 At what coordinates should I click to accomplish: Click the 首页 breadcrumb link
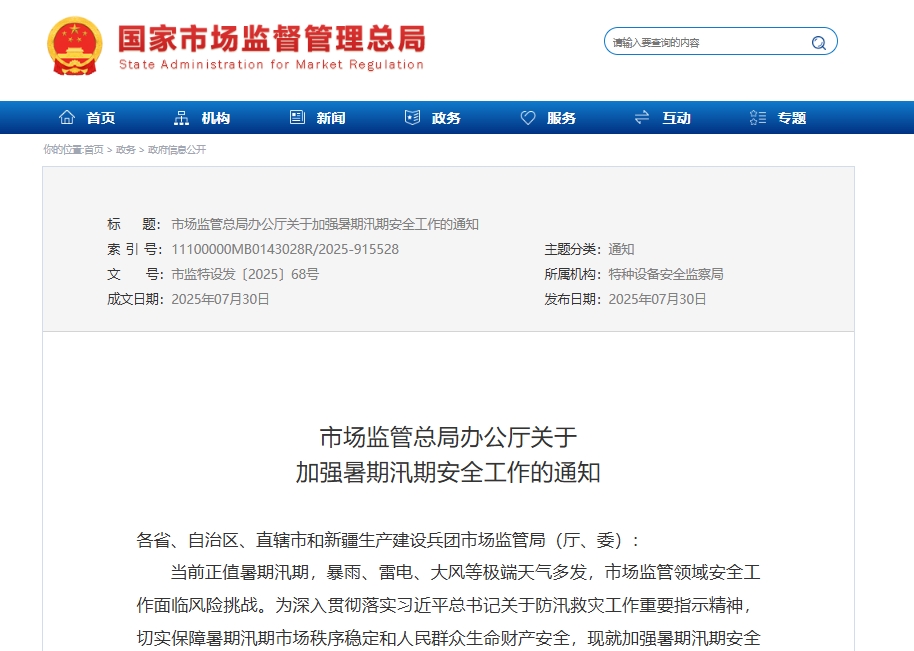point(93,150)
